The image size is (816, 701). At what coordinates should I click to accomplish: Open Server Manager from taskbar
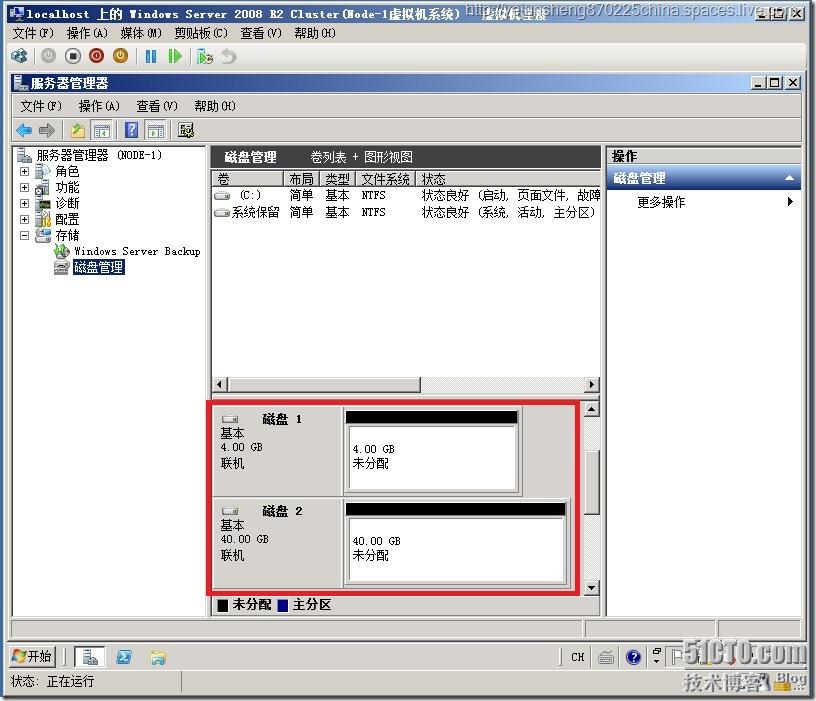pos(90,657)
